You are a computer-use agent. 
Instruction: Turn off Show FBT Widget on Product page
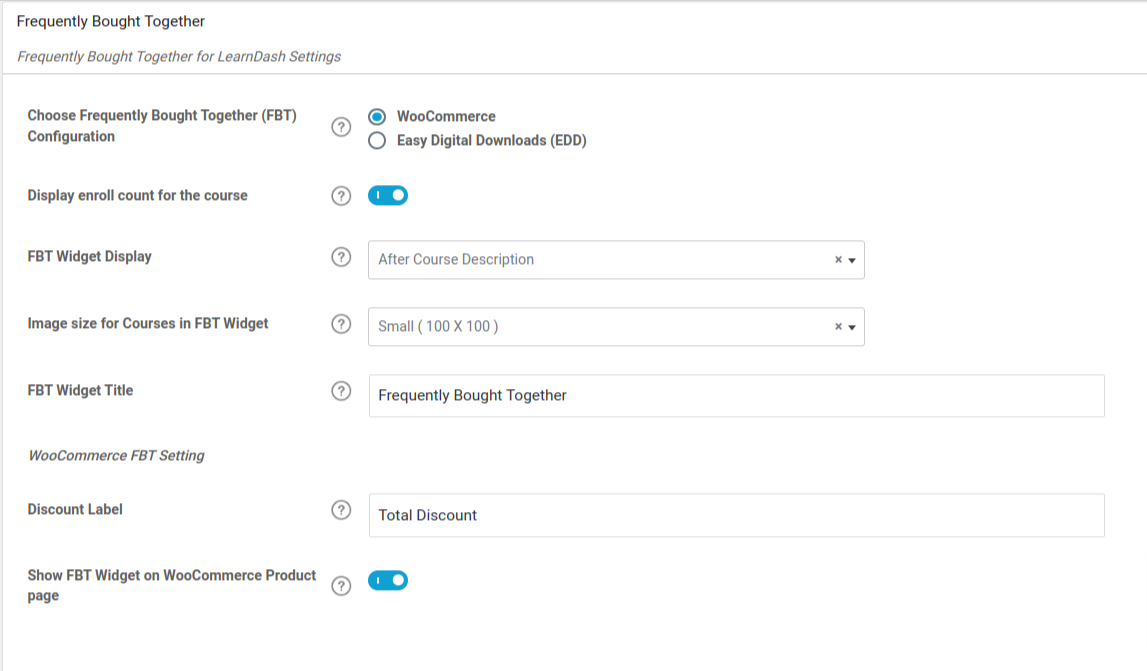pyautogui.click(x=389, y=580)
